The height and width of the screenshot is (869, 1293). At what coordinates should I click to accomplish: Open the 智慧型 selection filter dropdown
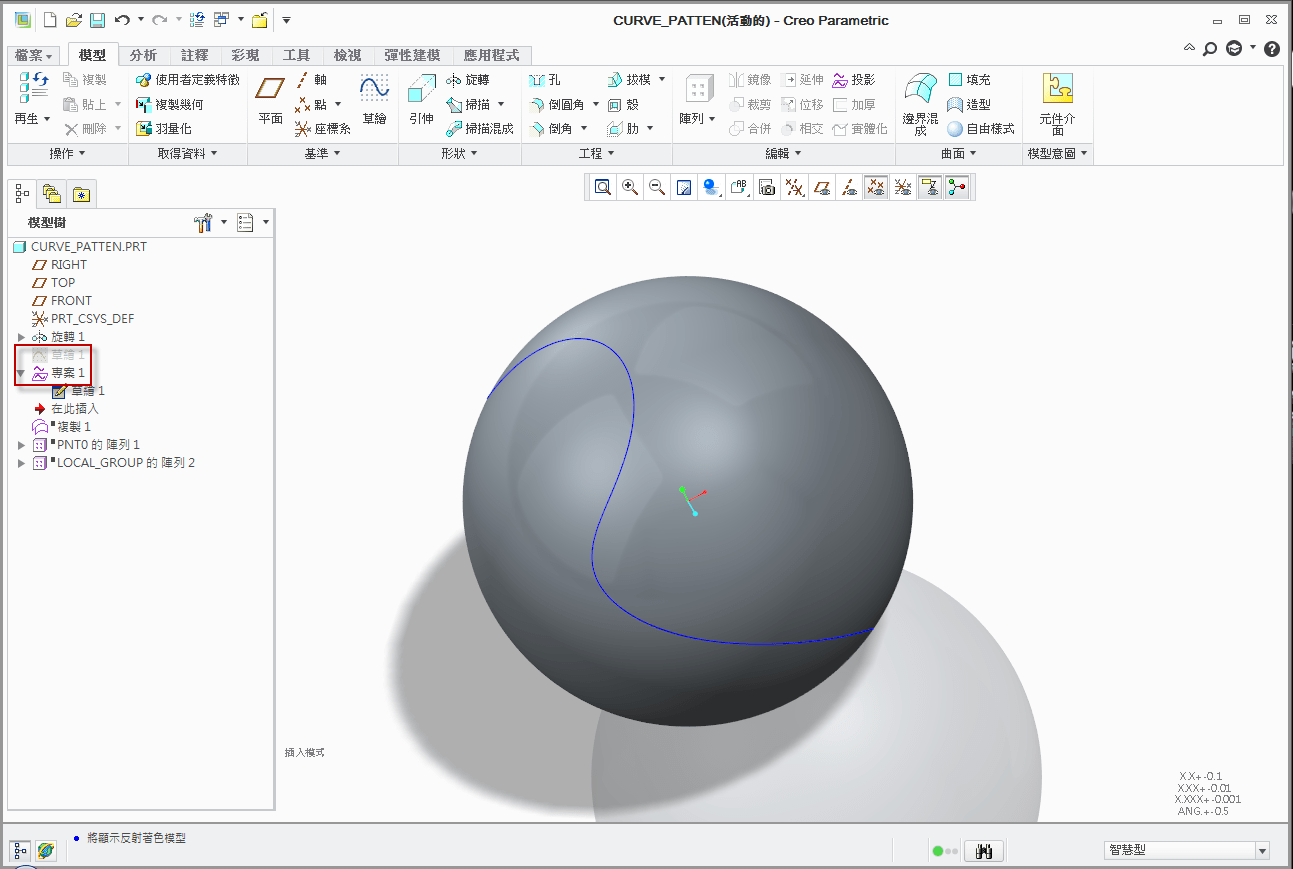(1262, 851)
